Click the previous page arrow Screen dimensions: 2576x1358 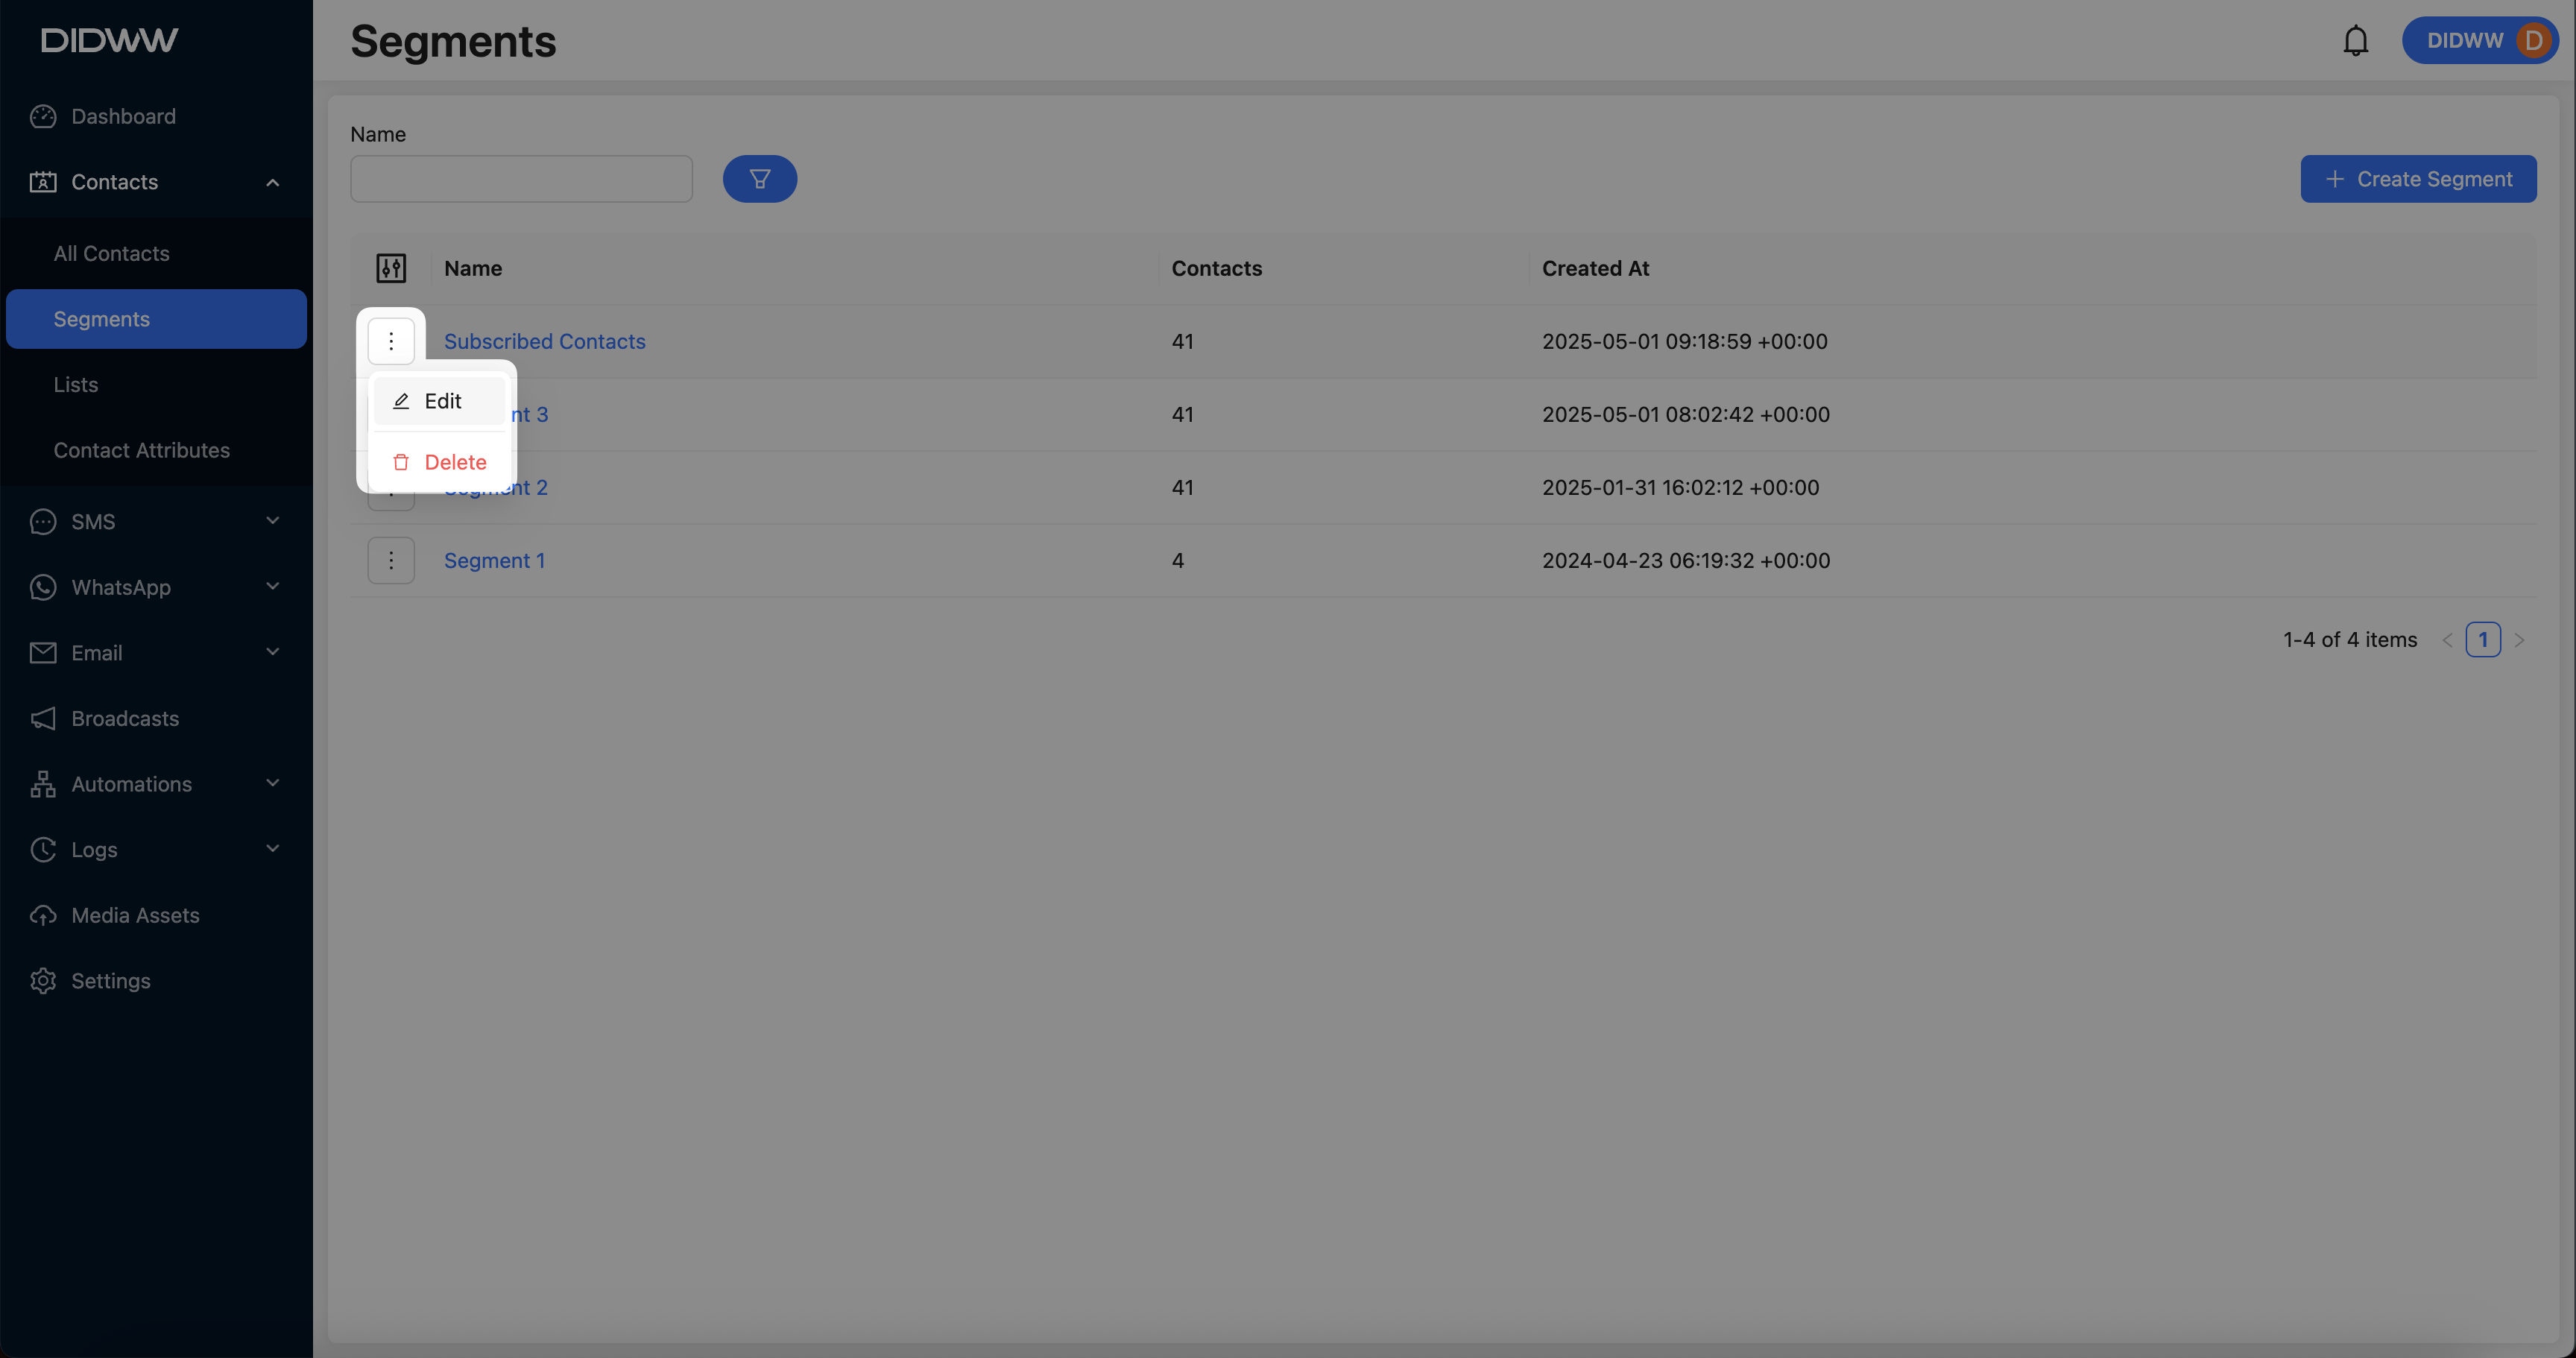[2447, 640]
